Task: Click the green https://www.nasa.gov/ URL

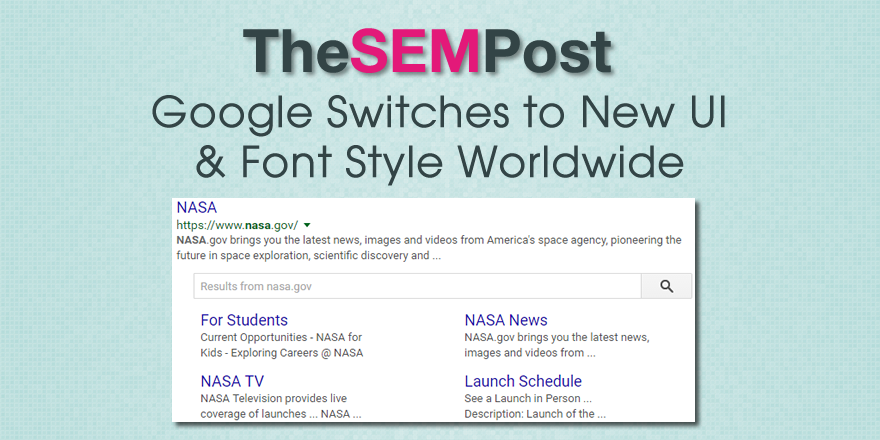Action: (237, 225)
